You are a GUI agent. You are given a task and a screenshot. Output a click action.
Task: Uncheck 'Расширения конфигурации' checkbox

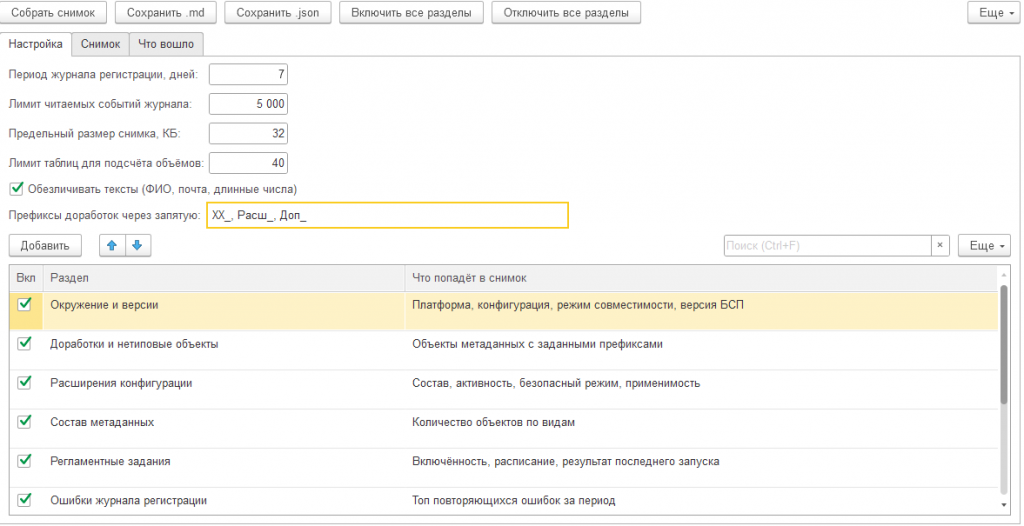[x=24, y=382]
